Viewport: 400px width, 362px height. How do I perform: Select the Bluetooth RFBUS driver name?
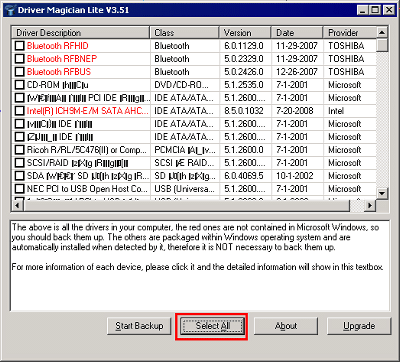59,72
